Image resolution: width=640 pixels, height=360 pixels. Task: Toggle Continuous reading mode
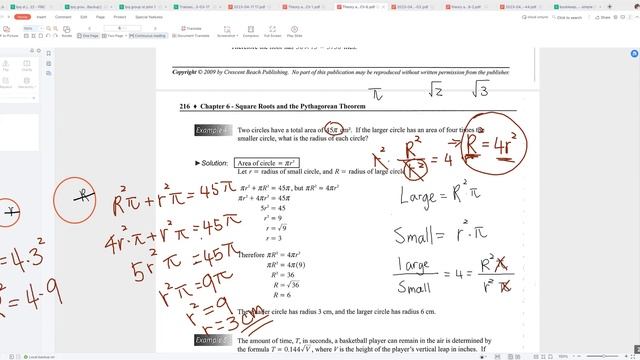[148, 36]
